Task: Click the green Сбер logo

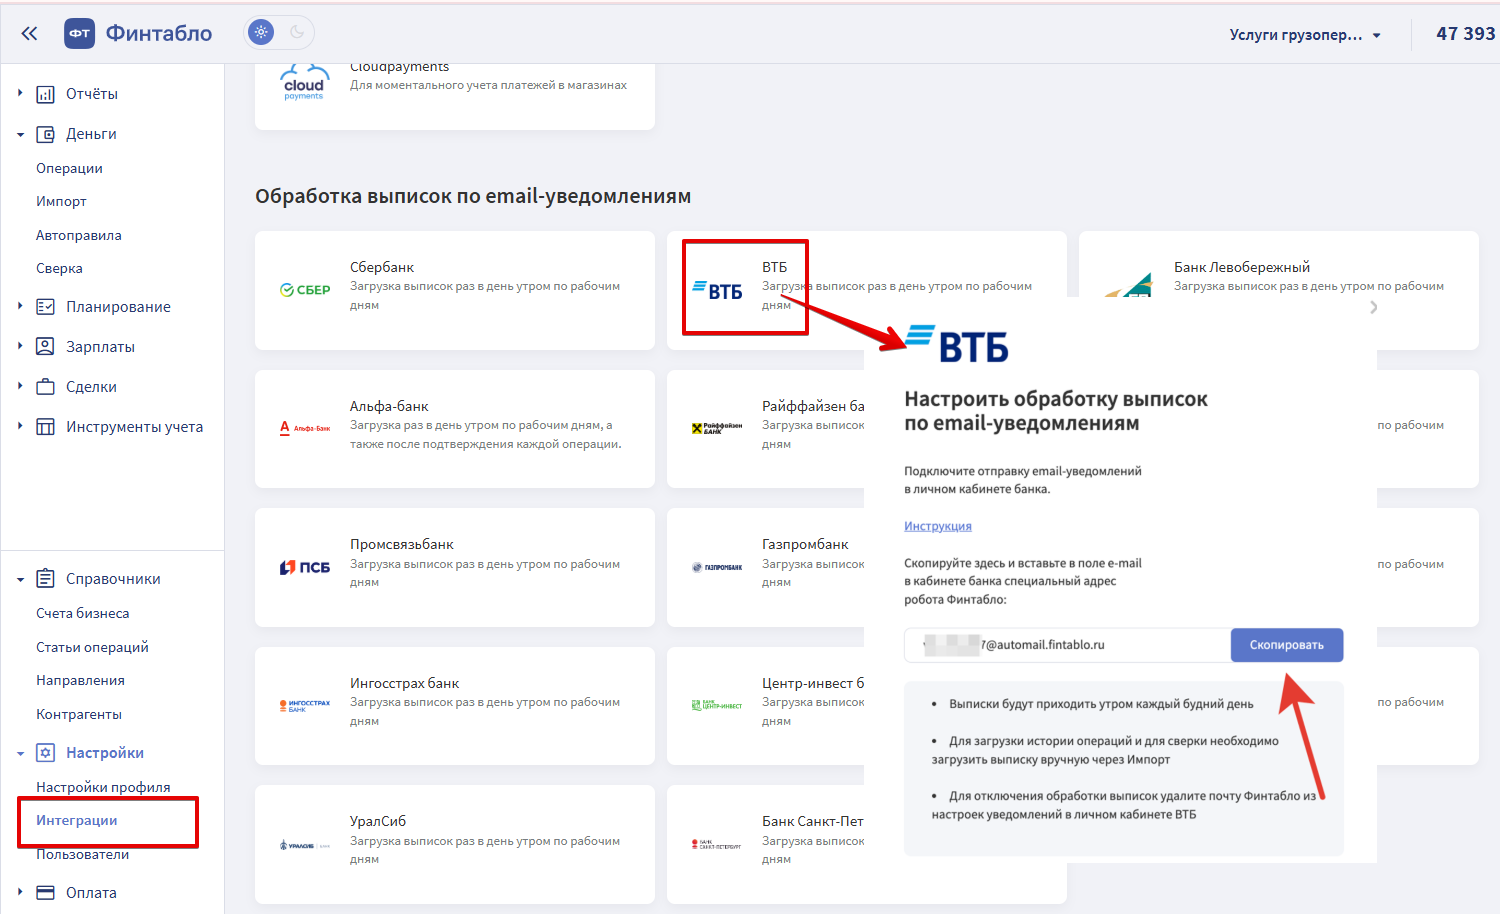Action: 305,290
